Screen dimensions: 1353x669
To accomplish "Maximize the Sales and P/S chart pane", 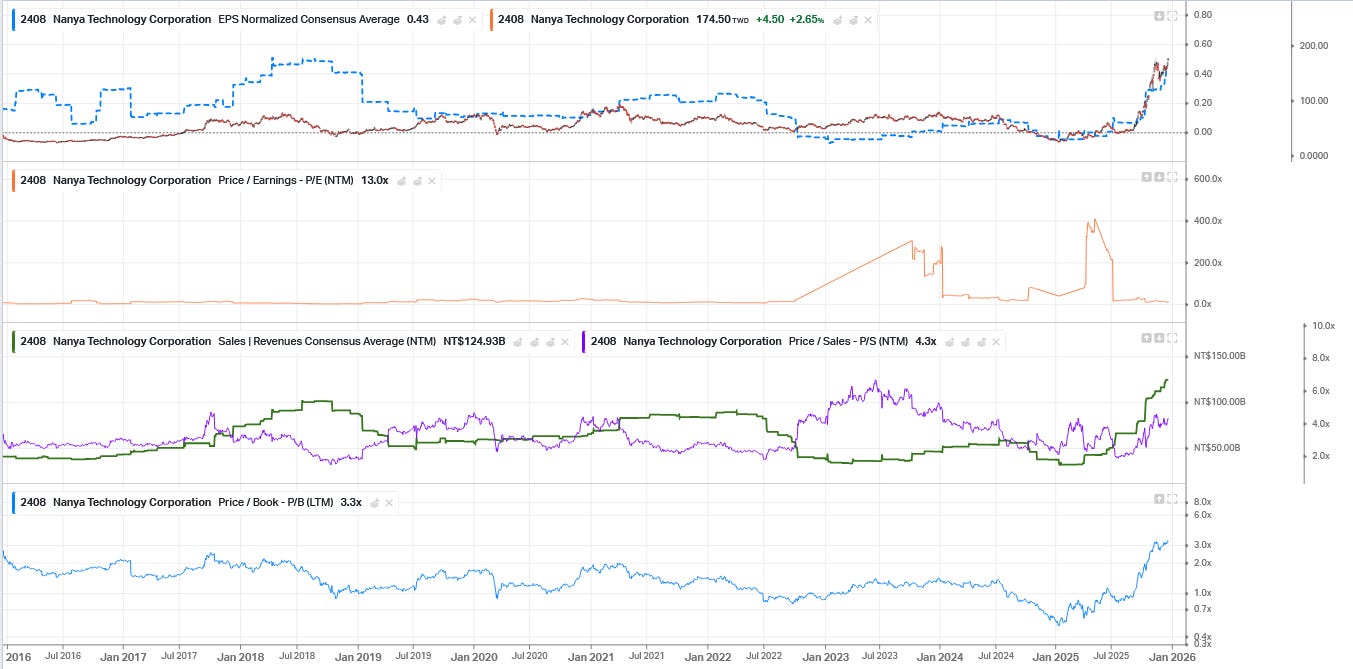I will click(1172, 337).
